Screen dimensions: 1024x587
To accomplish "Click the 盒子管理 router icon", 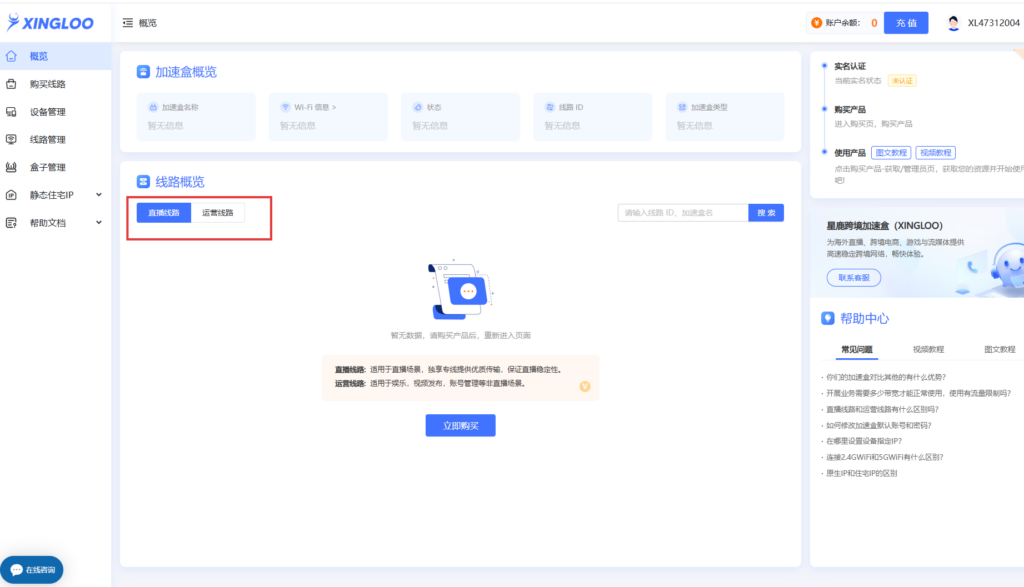I will pyautogui.click(x=11, y=167).
